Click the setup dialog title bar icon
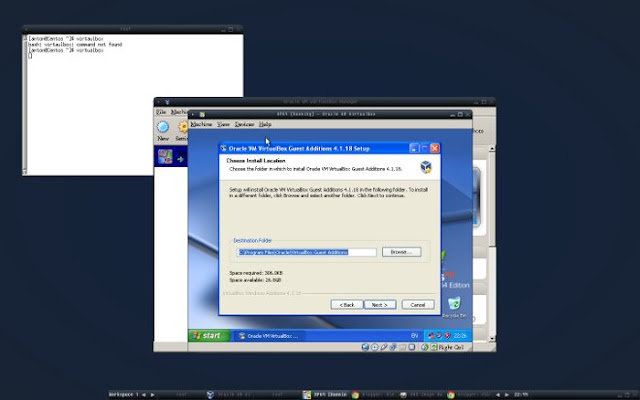This screenshot has height=400, width=640. coord(224,148)
